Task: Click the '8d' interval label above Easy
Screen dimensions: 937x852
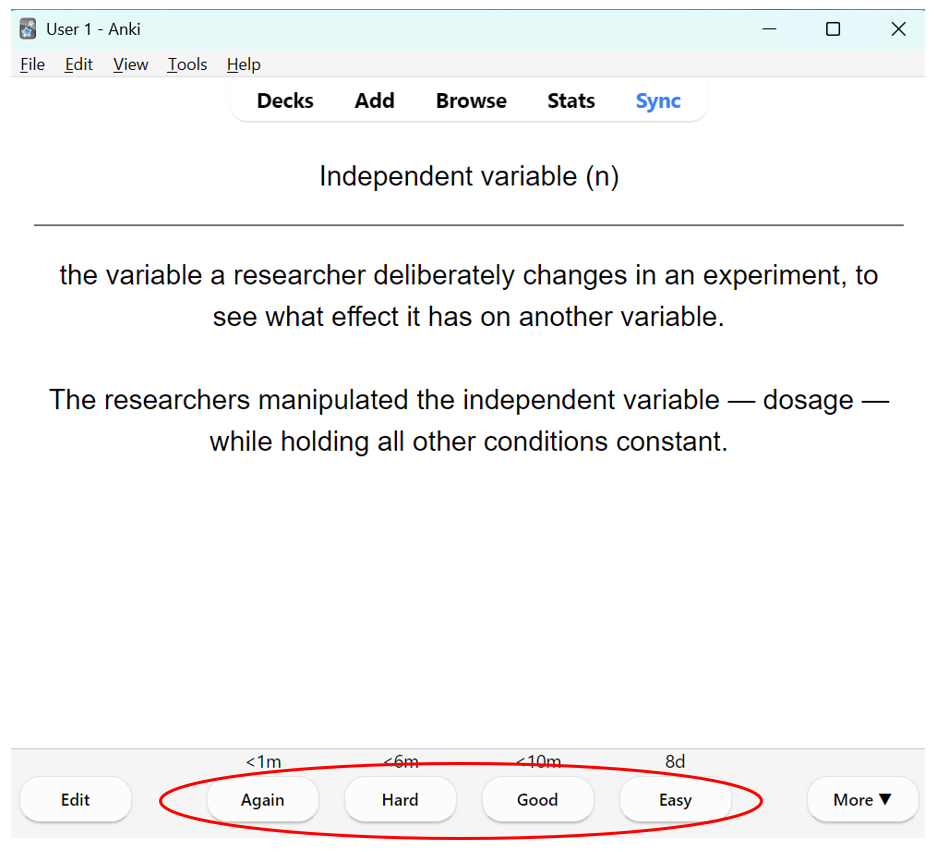Action: pyautogui.click(x=675, y=762)
